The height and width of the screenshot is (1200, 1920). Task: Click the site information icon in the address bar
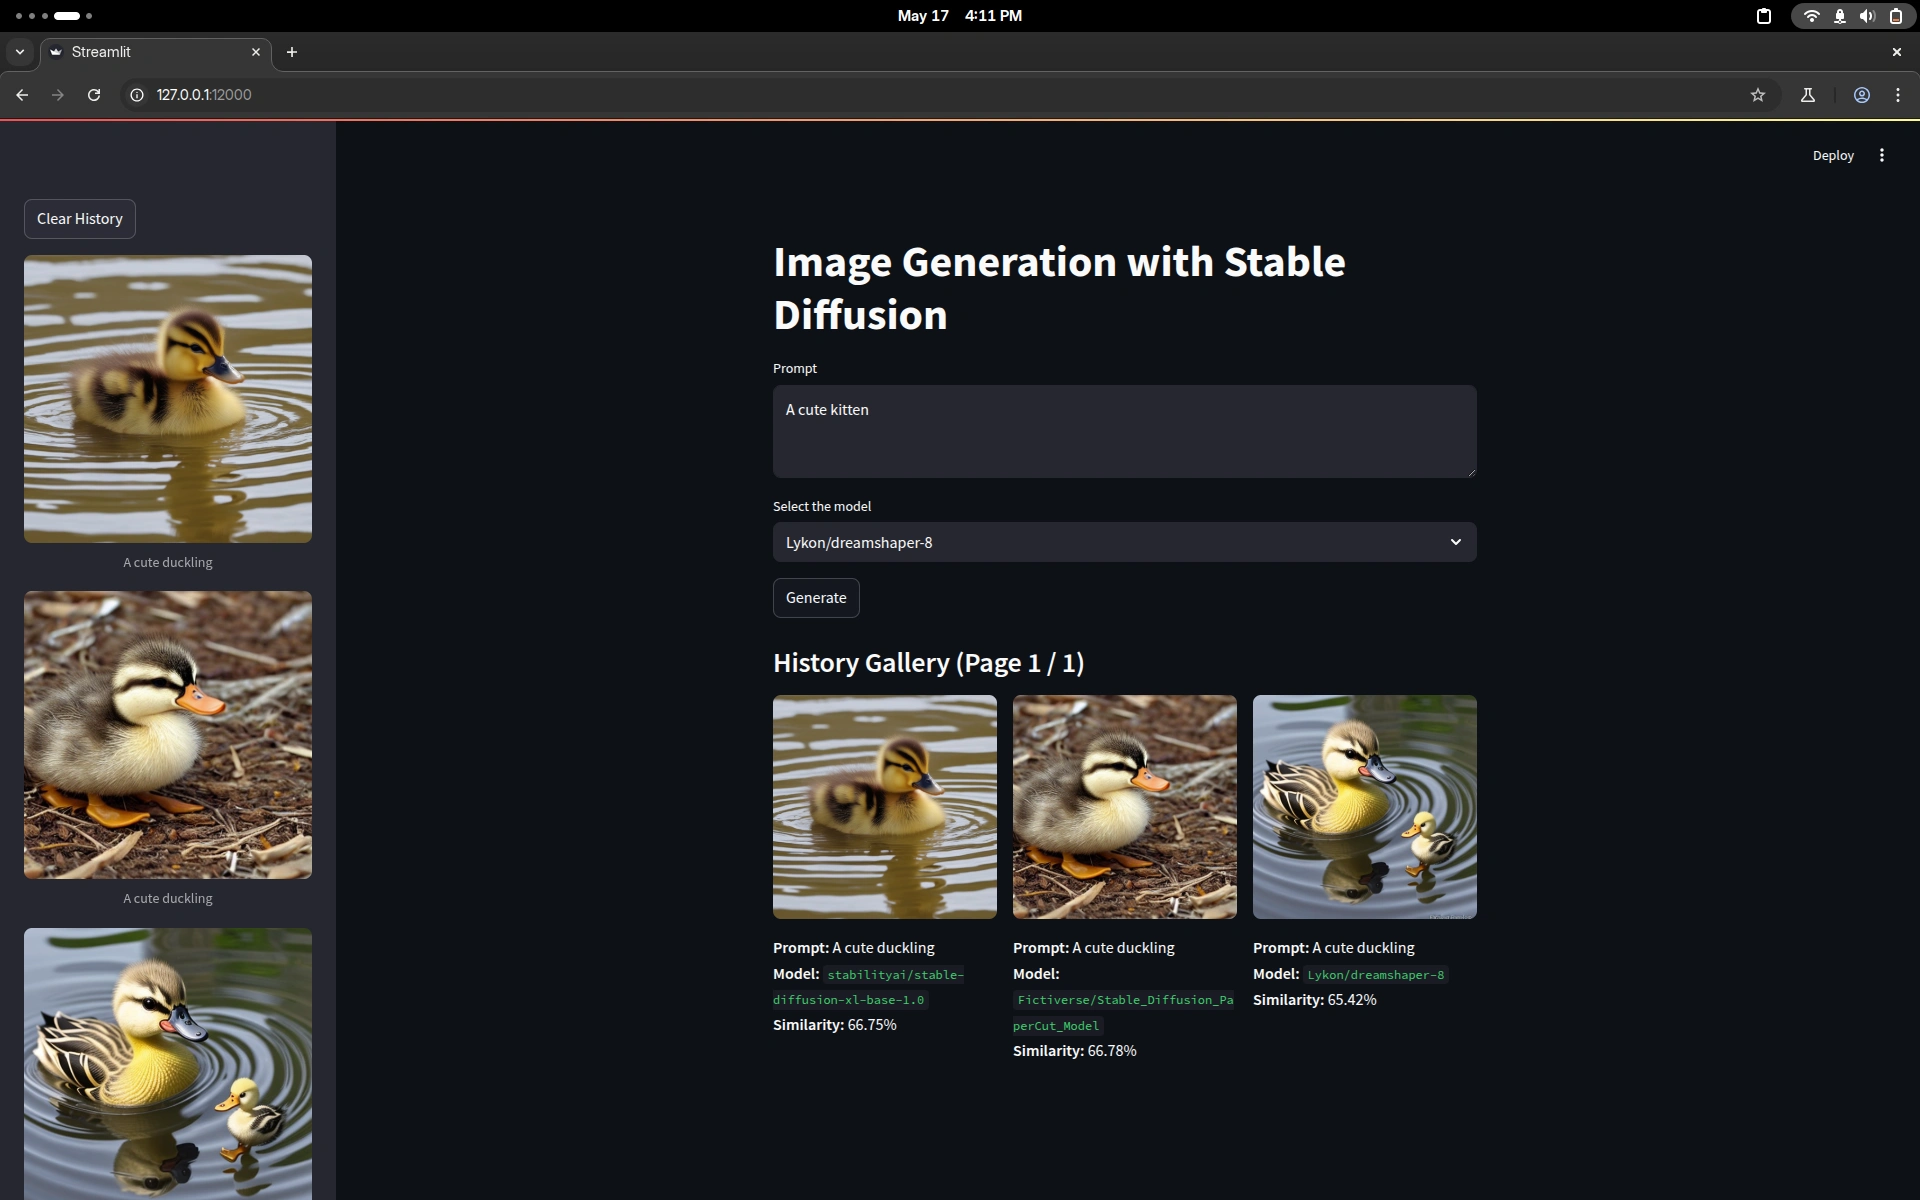click(137, 95)
